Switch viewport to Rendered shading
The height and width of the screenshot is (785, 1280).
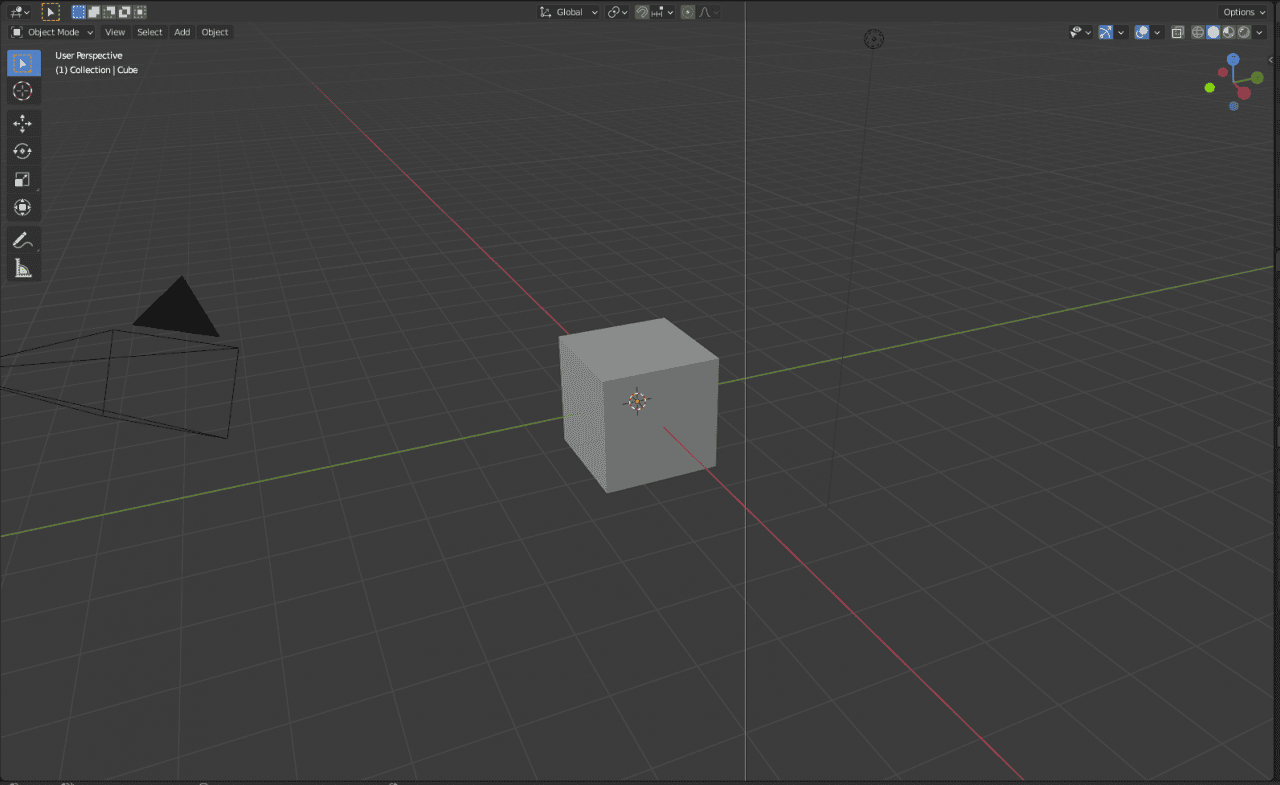point(1243,32)
